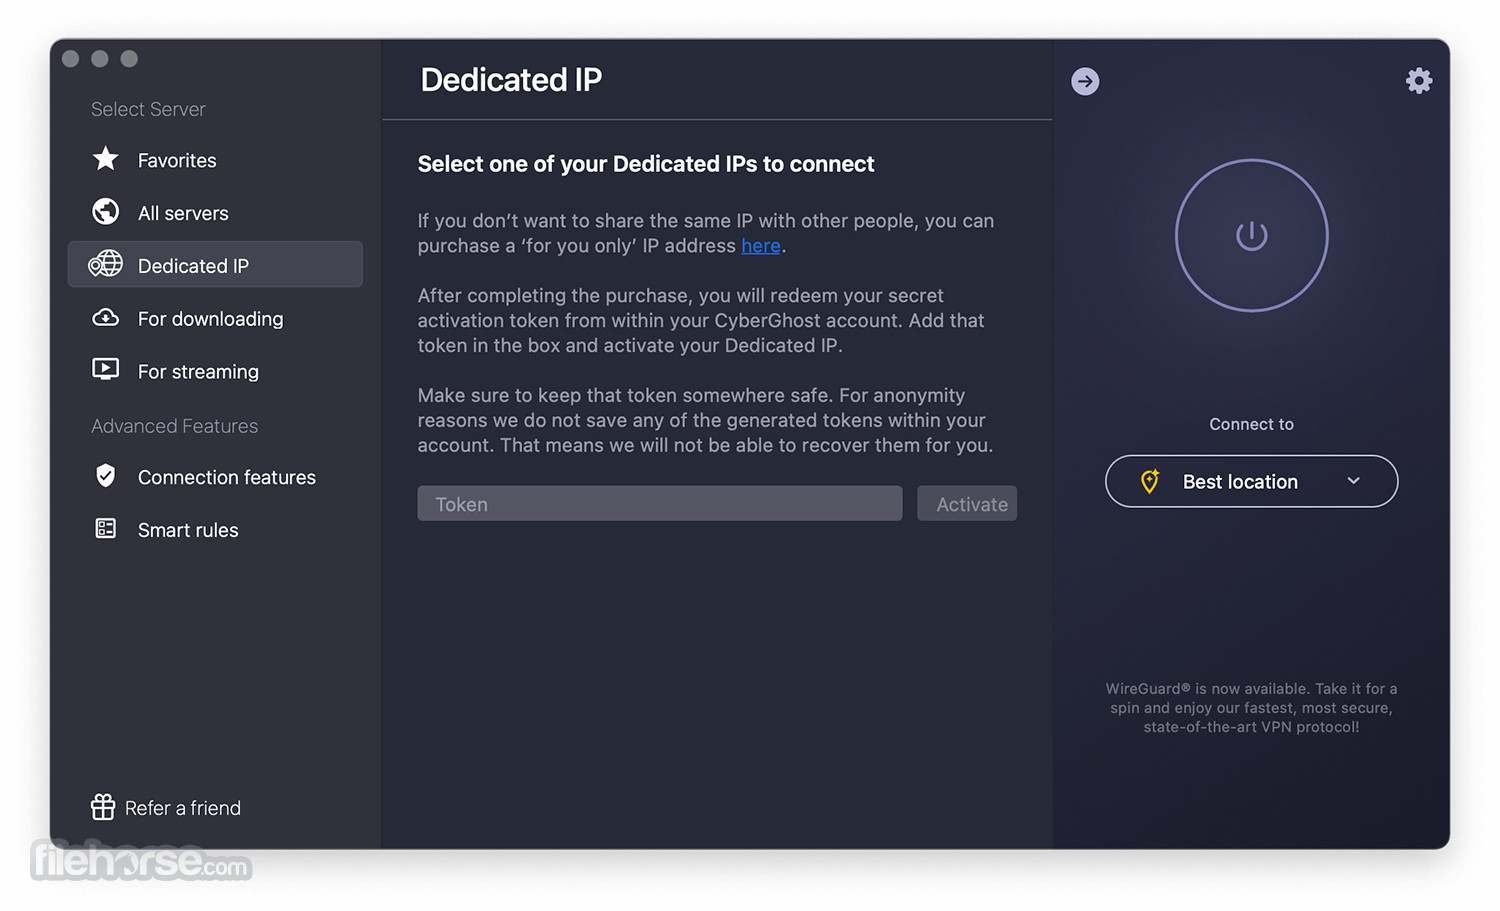Image resolution: width=1500 pixels, height=911 pixels.
Task: Click the Smart rules list icon
Action: point(105,529)
